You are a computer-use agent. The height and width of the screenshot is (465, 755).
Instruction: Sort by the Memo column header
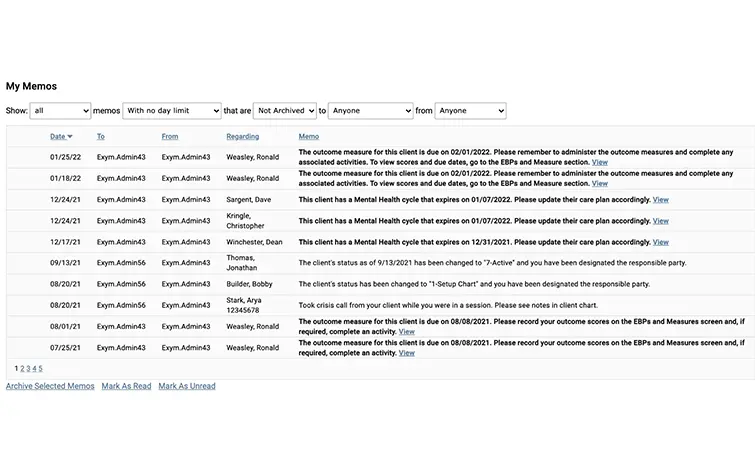click(309, 137)
